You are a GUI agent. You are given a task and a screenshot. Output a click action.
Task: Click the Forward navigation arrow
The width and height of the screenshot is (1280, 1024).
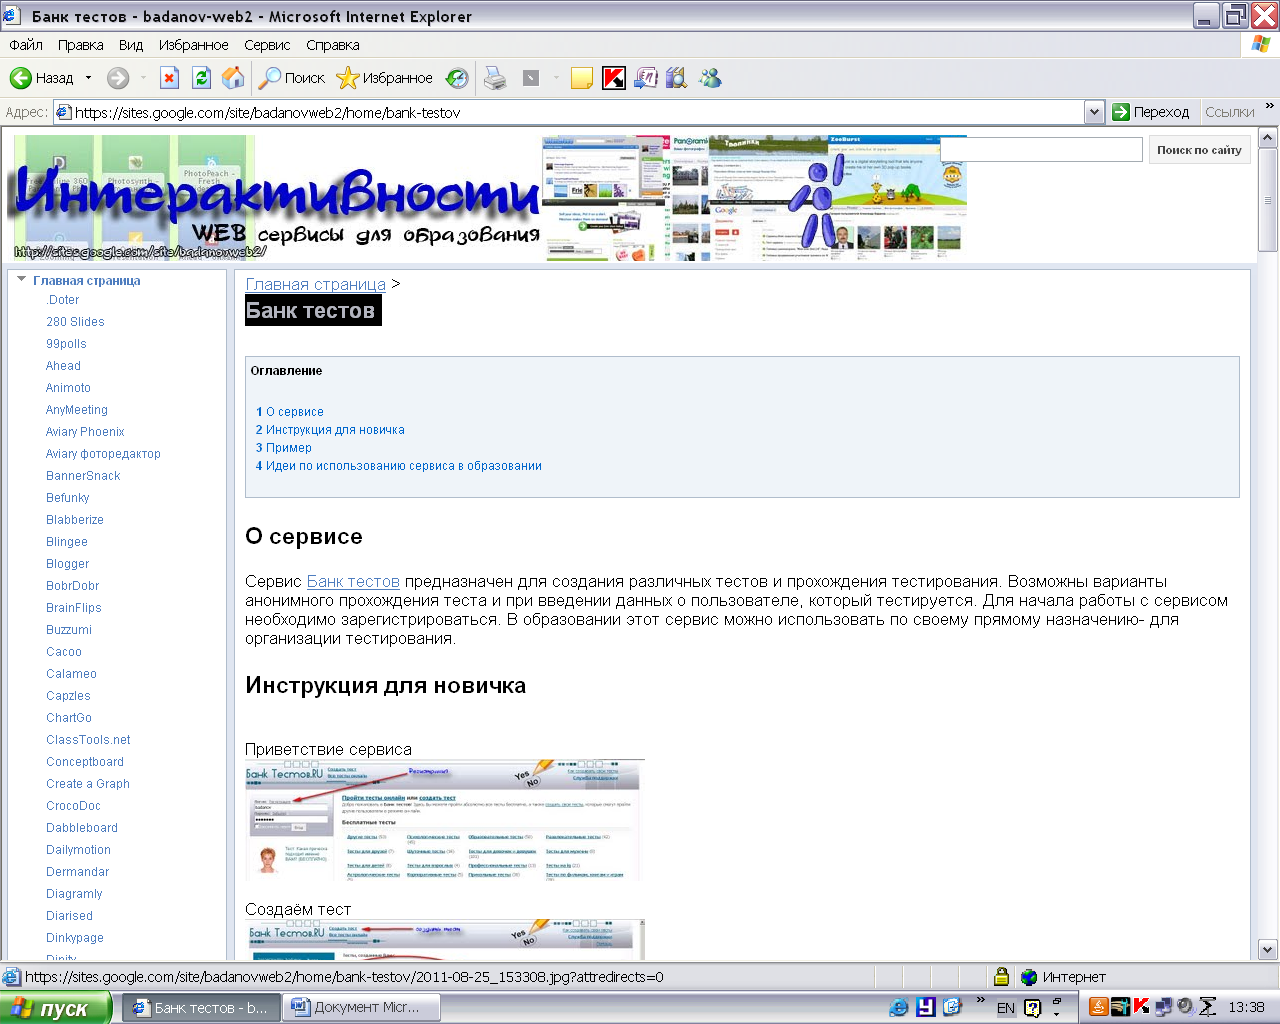118,78
